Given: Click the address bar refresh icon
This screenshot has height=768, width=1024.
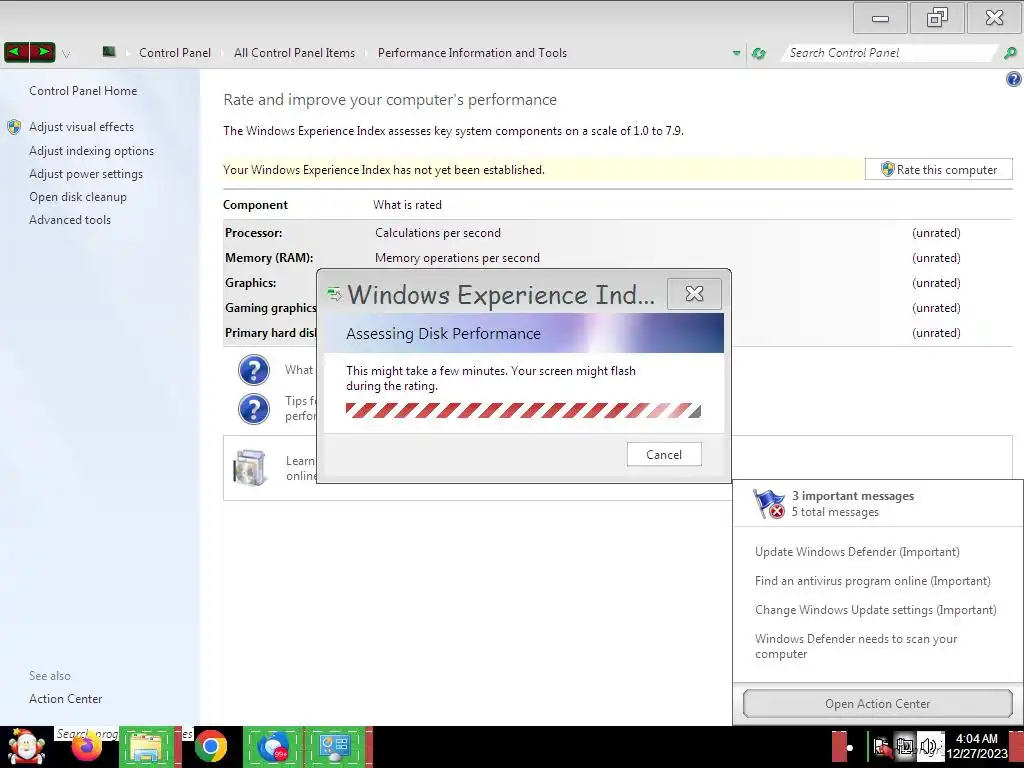Looking at the screenshot, I should 758,53.
